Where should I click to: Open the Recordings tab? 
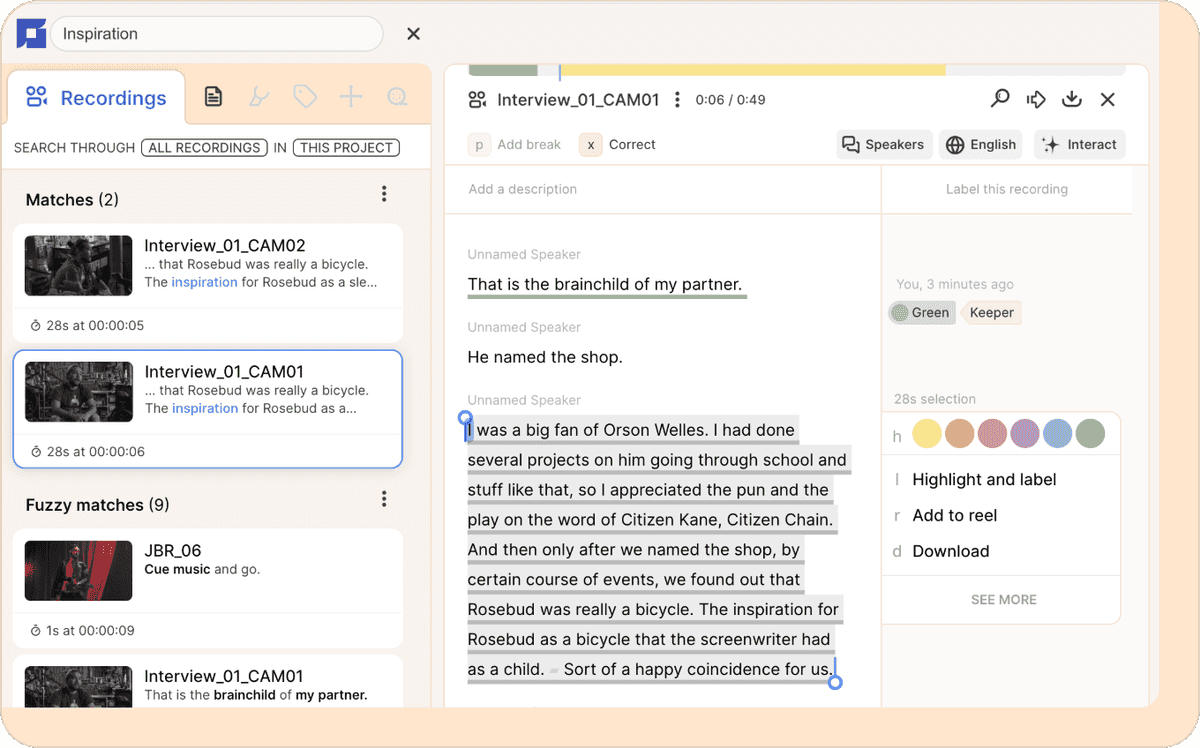click(x=96, y=97)
